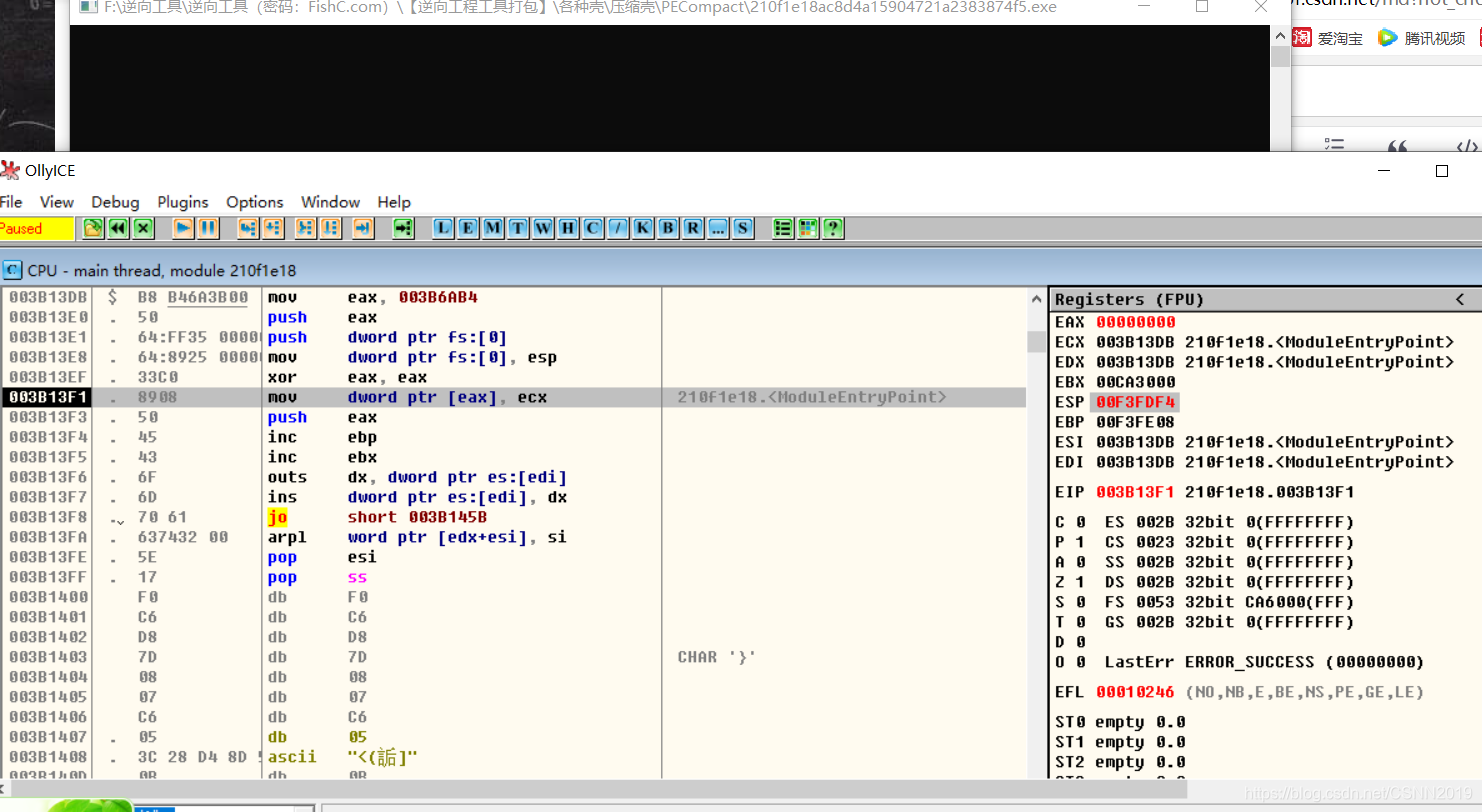Open the Options menu
1482x812 pixels.
(x=255, y=202)
